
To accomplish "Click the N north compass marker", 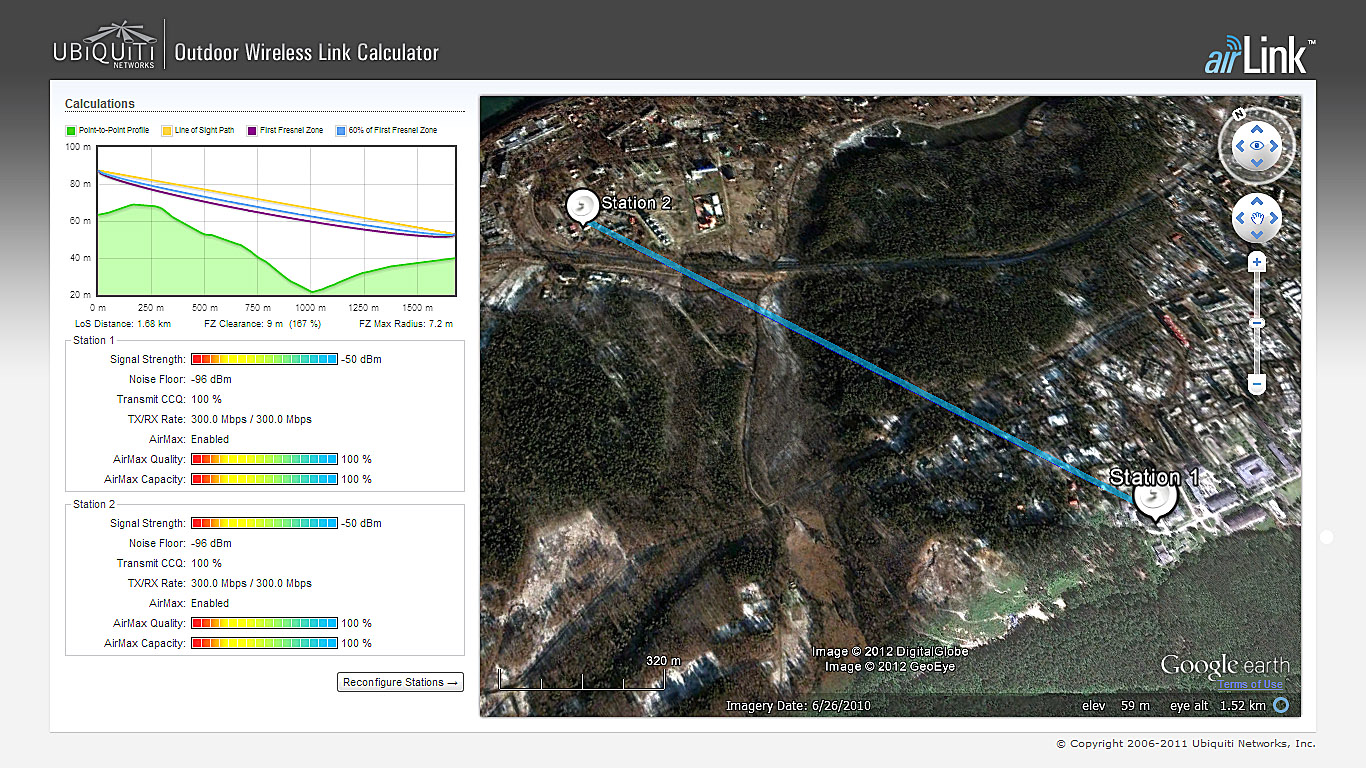I will (1239, 113).
